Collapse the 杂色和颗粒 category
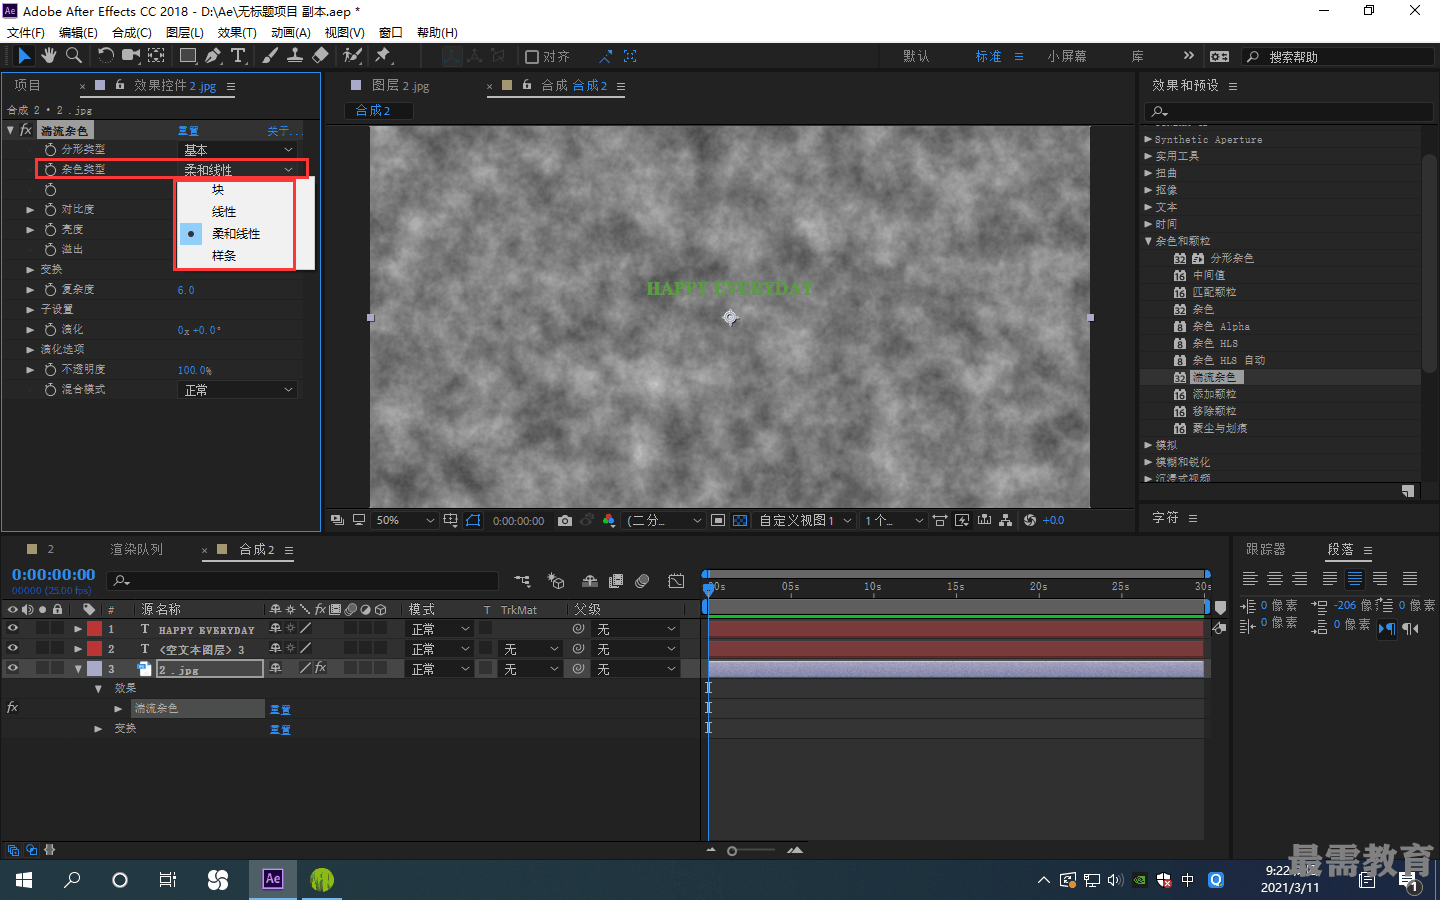 pos(1148,241)
